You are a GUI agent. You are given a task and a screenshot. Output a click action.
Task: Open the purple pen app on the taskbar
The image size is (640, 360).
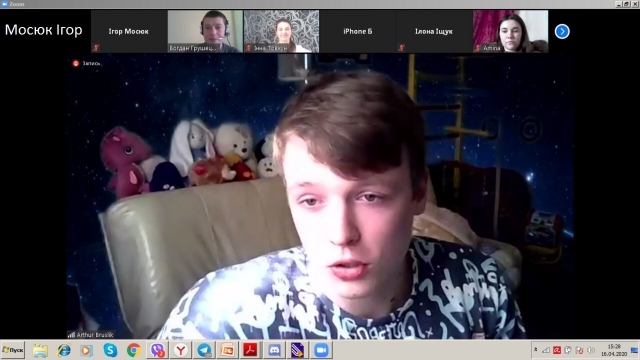point(298,350)
